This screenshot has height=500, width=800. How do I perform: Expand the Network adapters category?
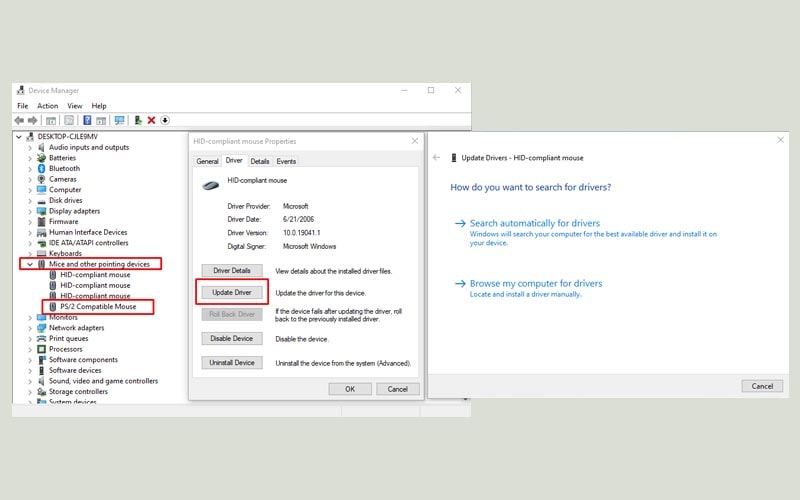coord(29,328)
